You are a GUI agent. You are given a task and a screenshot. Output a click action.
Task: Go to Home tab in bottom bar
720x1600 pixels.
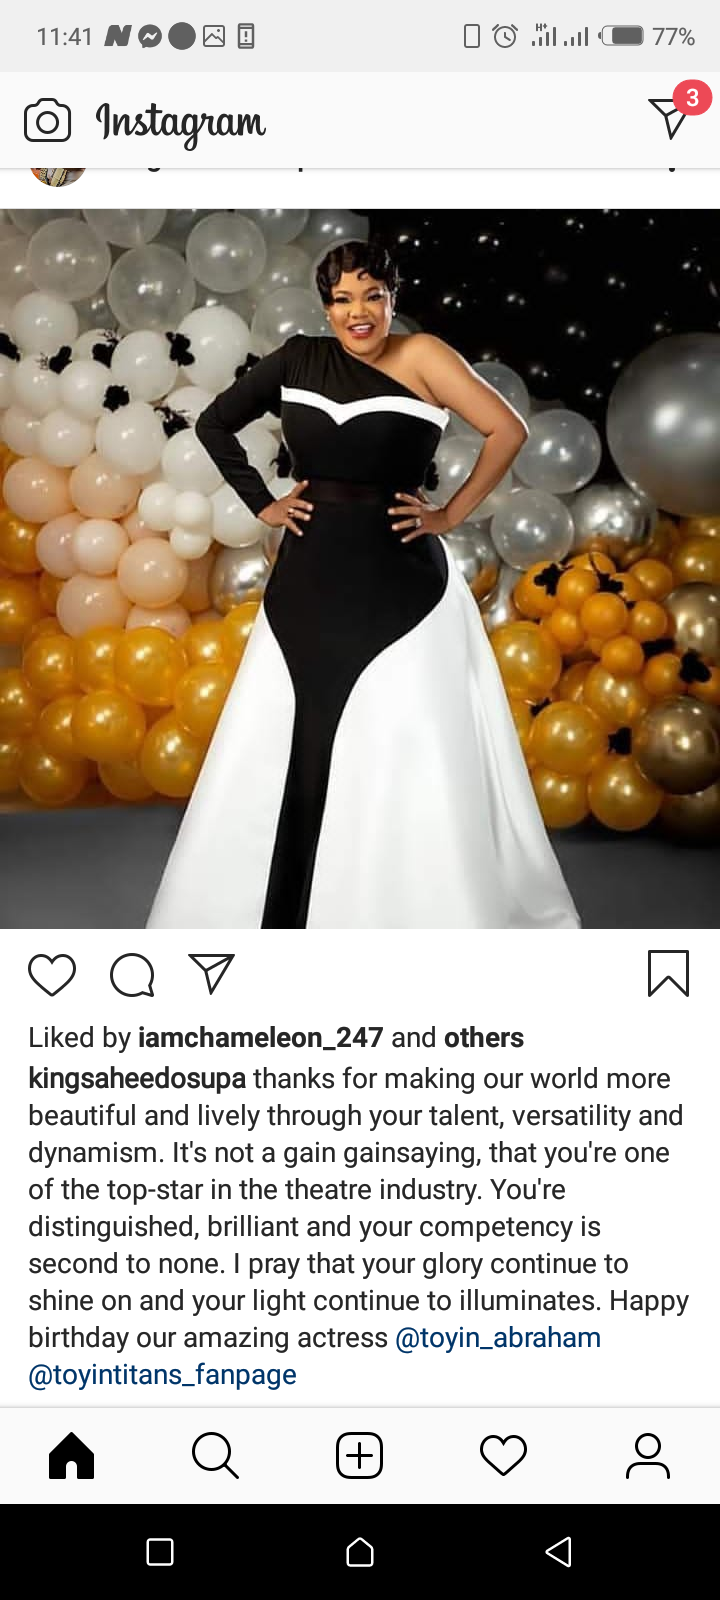pos(72,1456)
